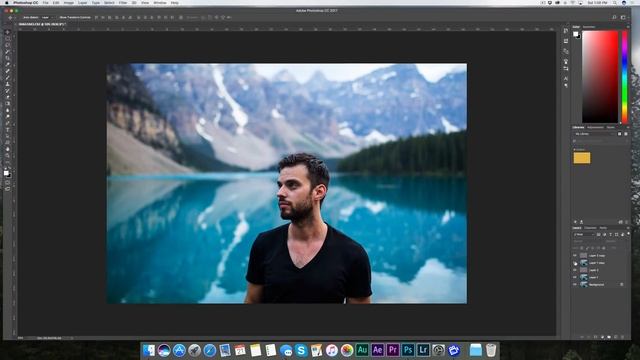Select the History Brush tool
640x360 pixels.
[x=8, y=90]
